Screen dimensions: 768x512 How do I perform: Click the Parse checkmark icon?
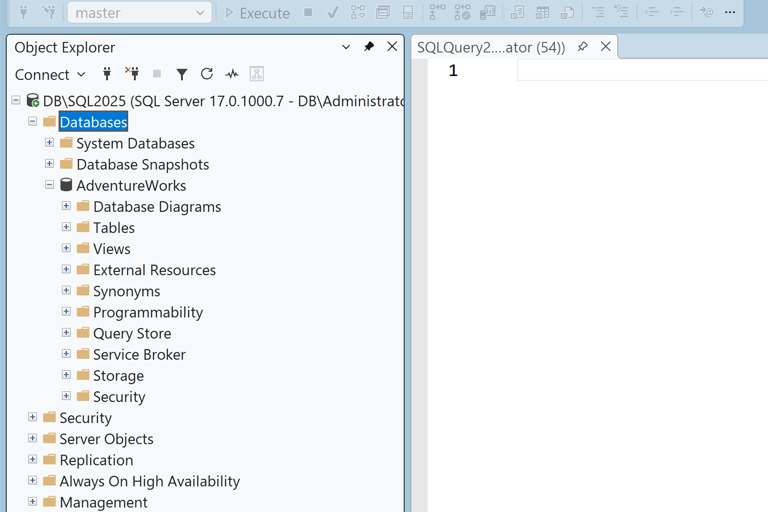coord(333,12)
